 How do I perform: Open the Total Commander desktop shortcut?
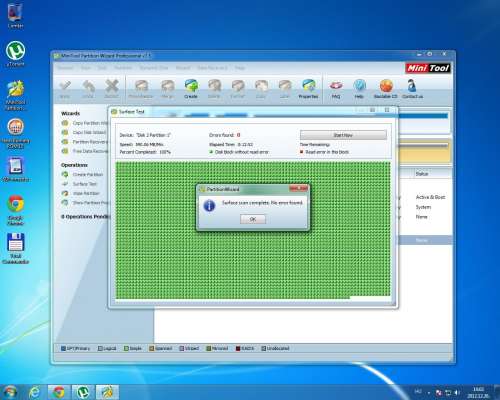tap(15, 248)
